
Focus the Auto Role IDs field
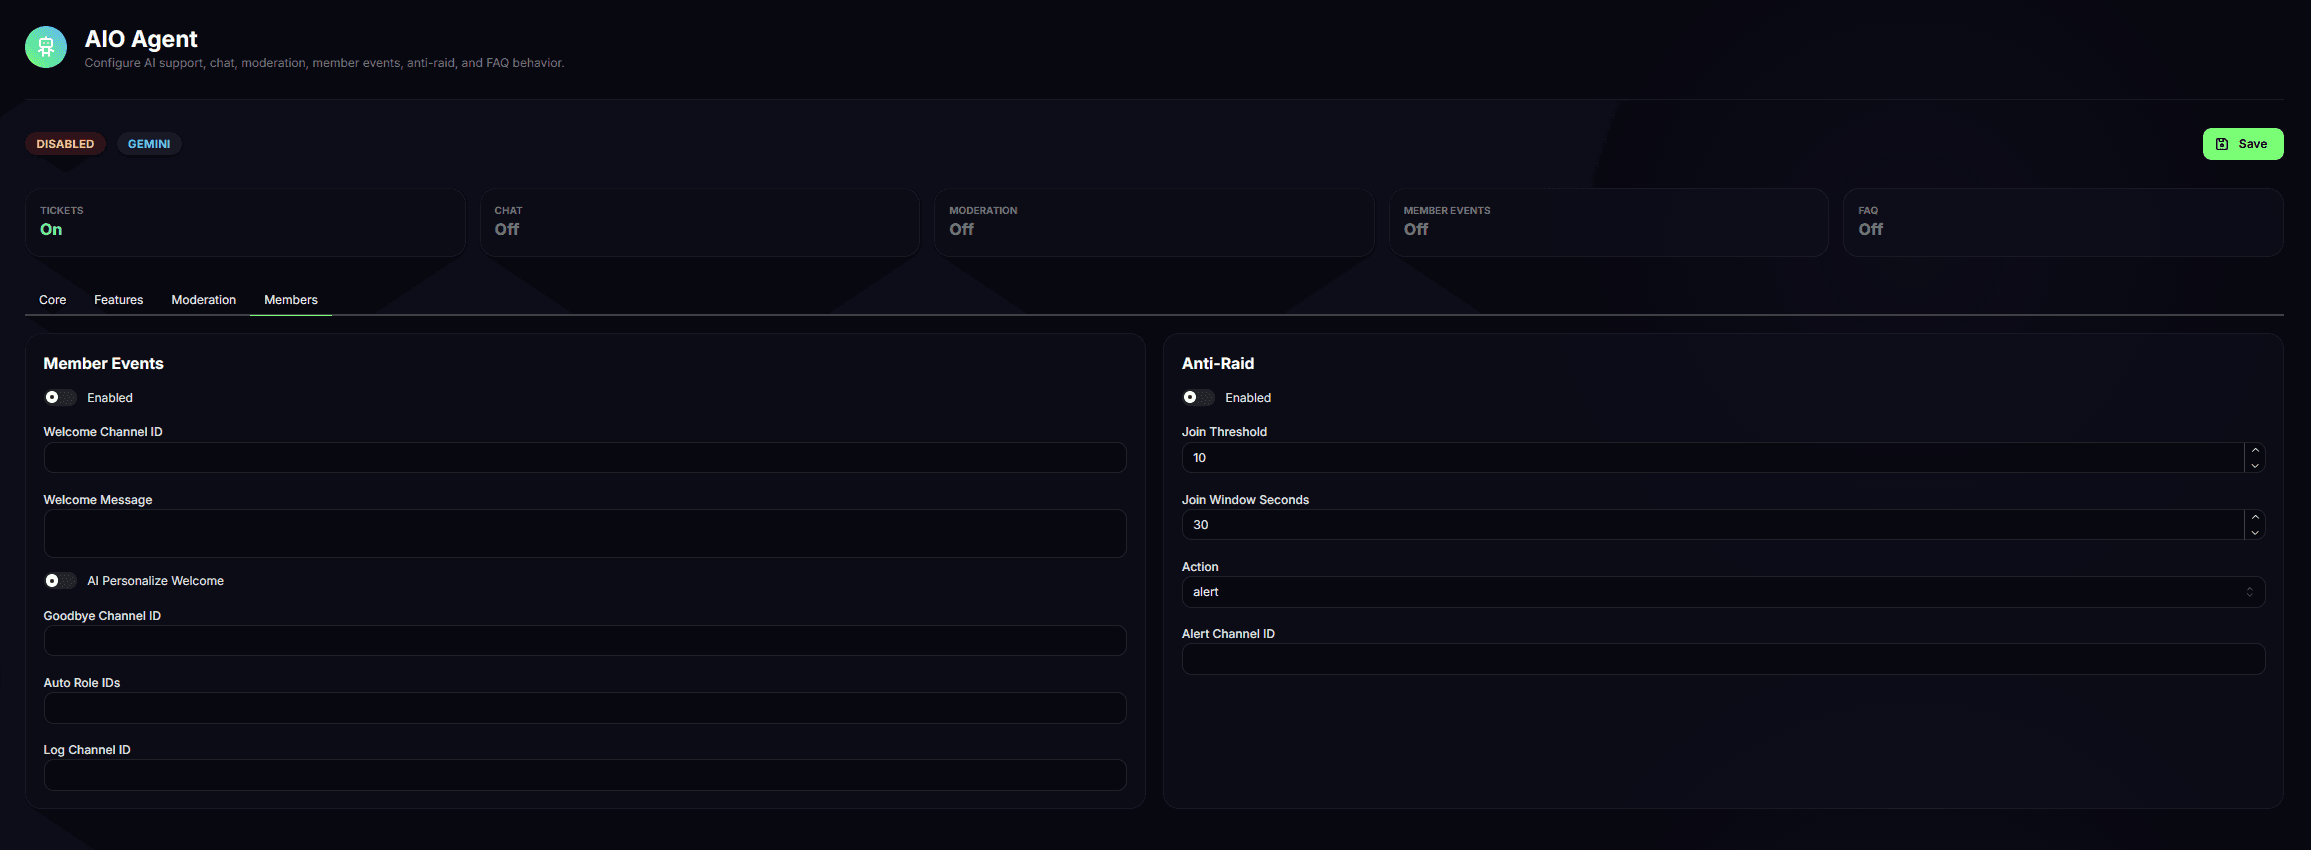pos(585,708)
